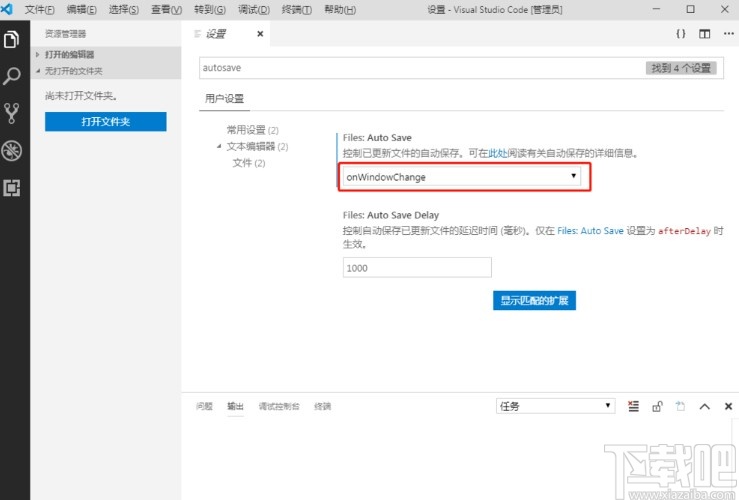Click the 显示匹配的扩展 button
The height and width of the screenshot is (500, 739).
click(x=534, y=301)
